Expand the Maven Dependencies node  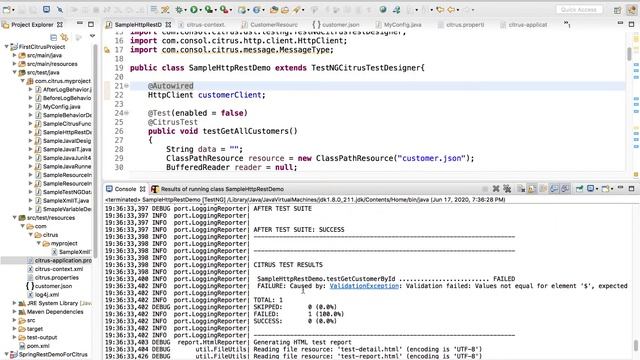(15, 311)
